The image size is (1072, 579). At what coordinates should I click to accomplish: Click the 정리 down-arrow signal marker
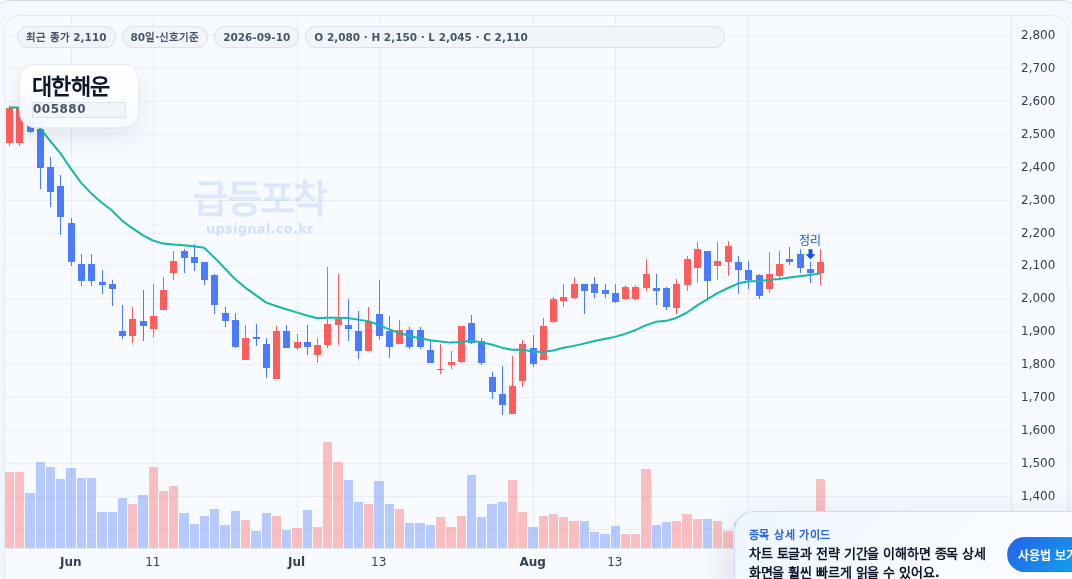[810, 254]
